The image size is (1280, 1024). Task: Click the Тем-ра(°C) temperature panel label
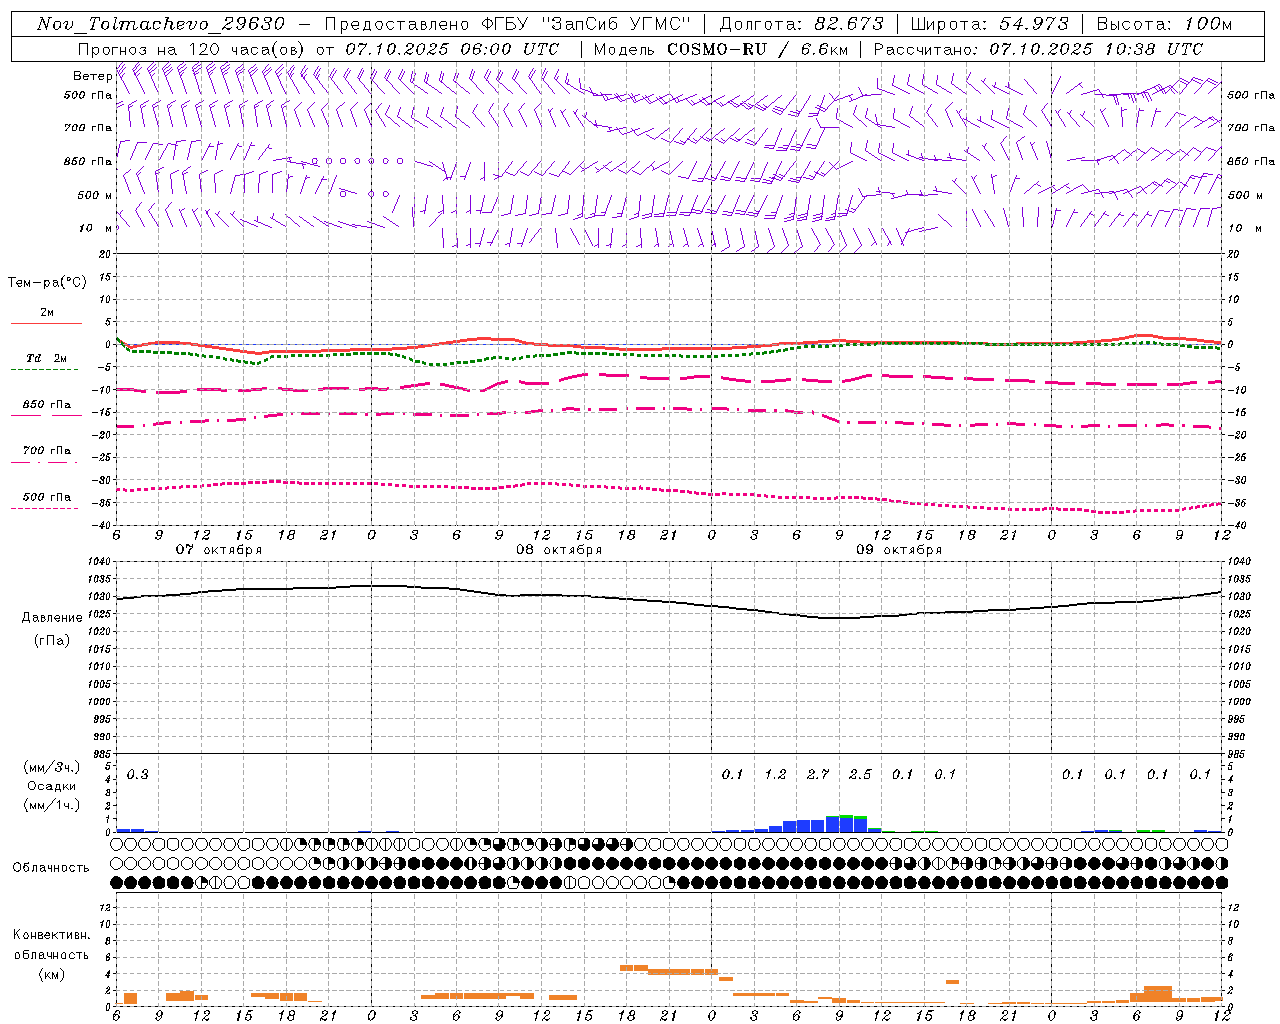click(x=47, y=283)
